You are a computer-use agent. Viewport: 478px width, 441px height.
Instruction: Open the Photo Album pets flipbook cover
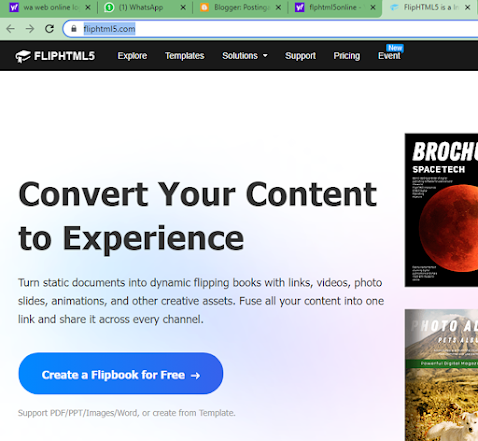point(441,375)
